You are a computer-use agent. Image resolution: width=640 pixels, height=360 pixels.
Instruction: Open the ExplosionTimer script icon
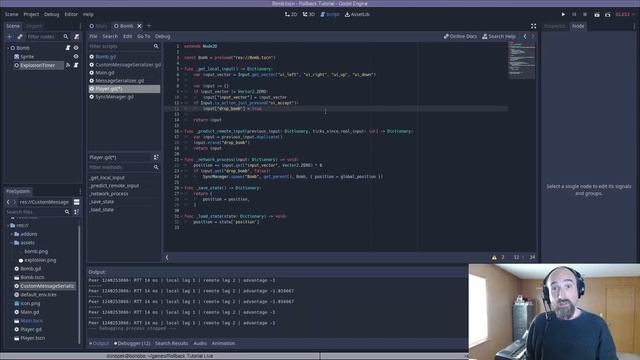click(x=76, y=65)
